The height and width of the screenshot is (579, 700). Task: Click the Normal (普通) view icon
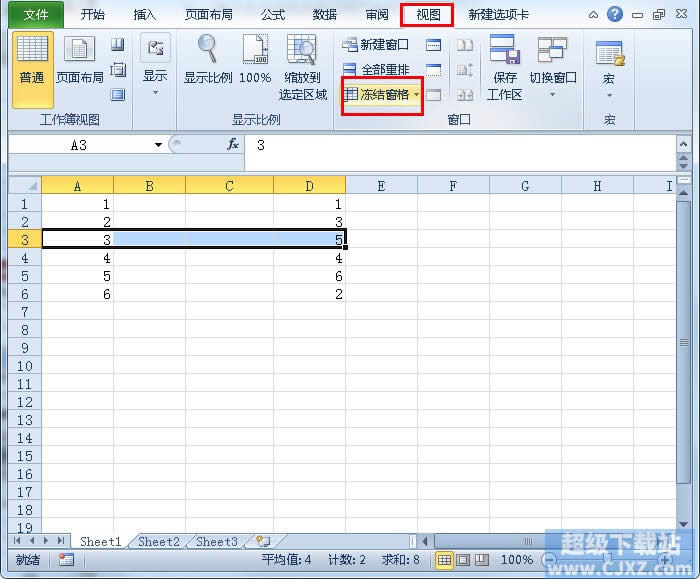[33, 68]
